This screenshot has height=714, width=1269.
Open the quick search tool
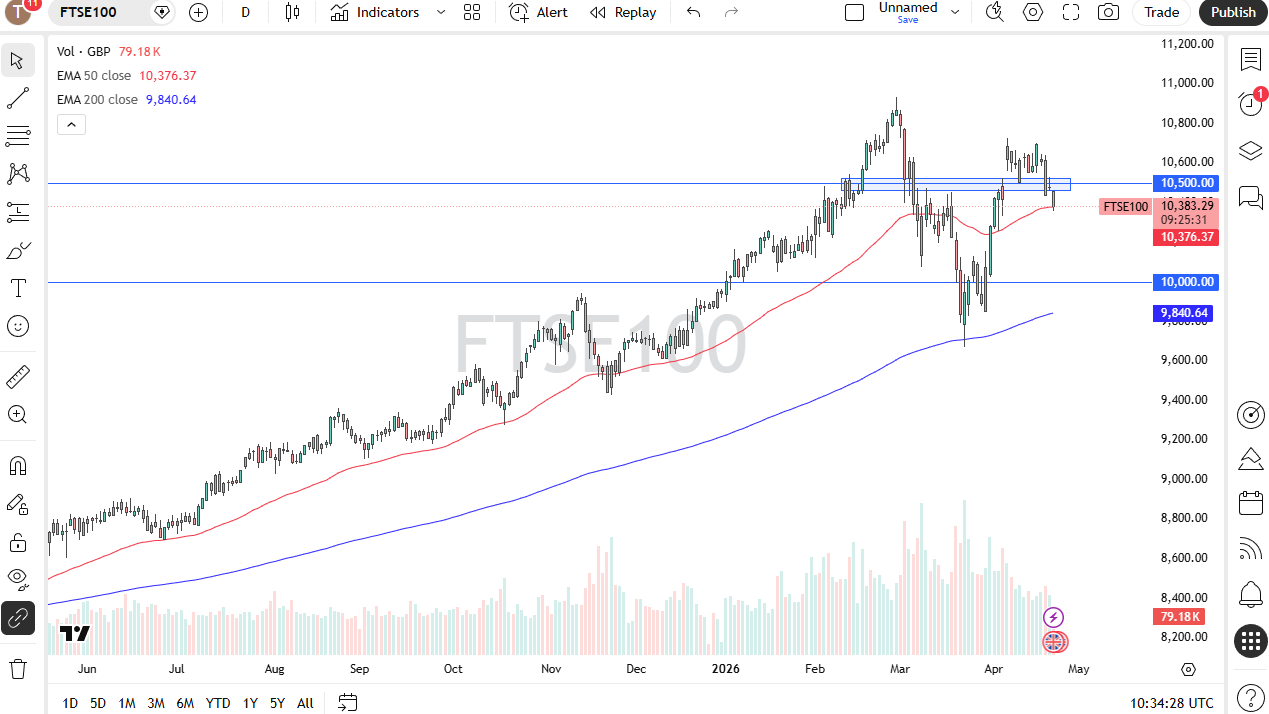(x=994, y=12)
